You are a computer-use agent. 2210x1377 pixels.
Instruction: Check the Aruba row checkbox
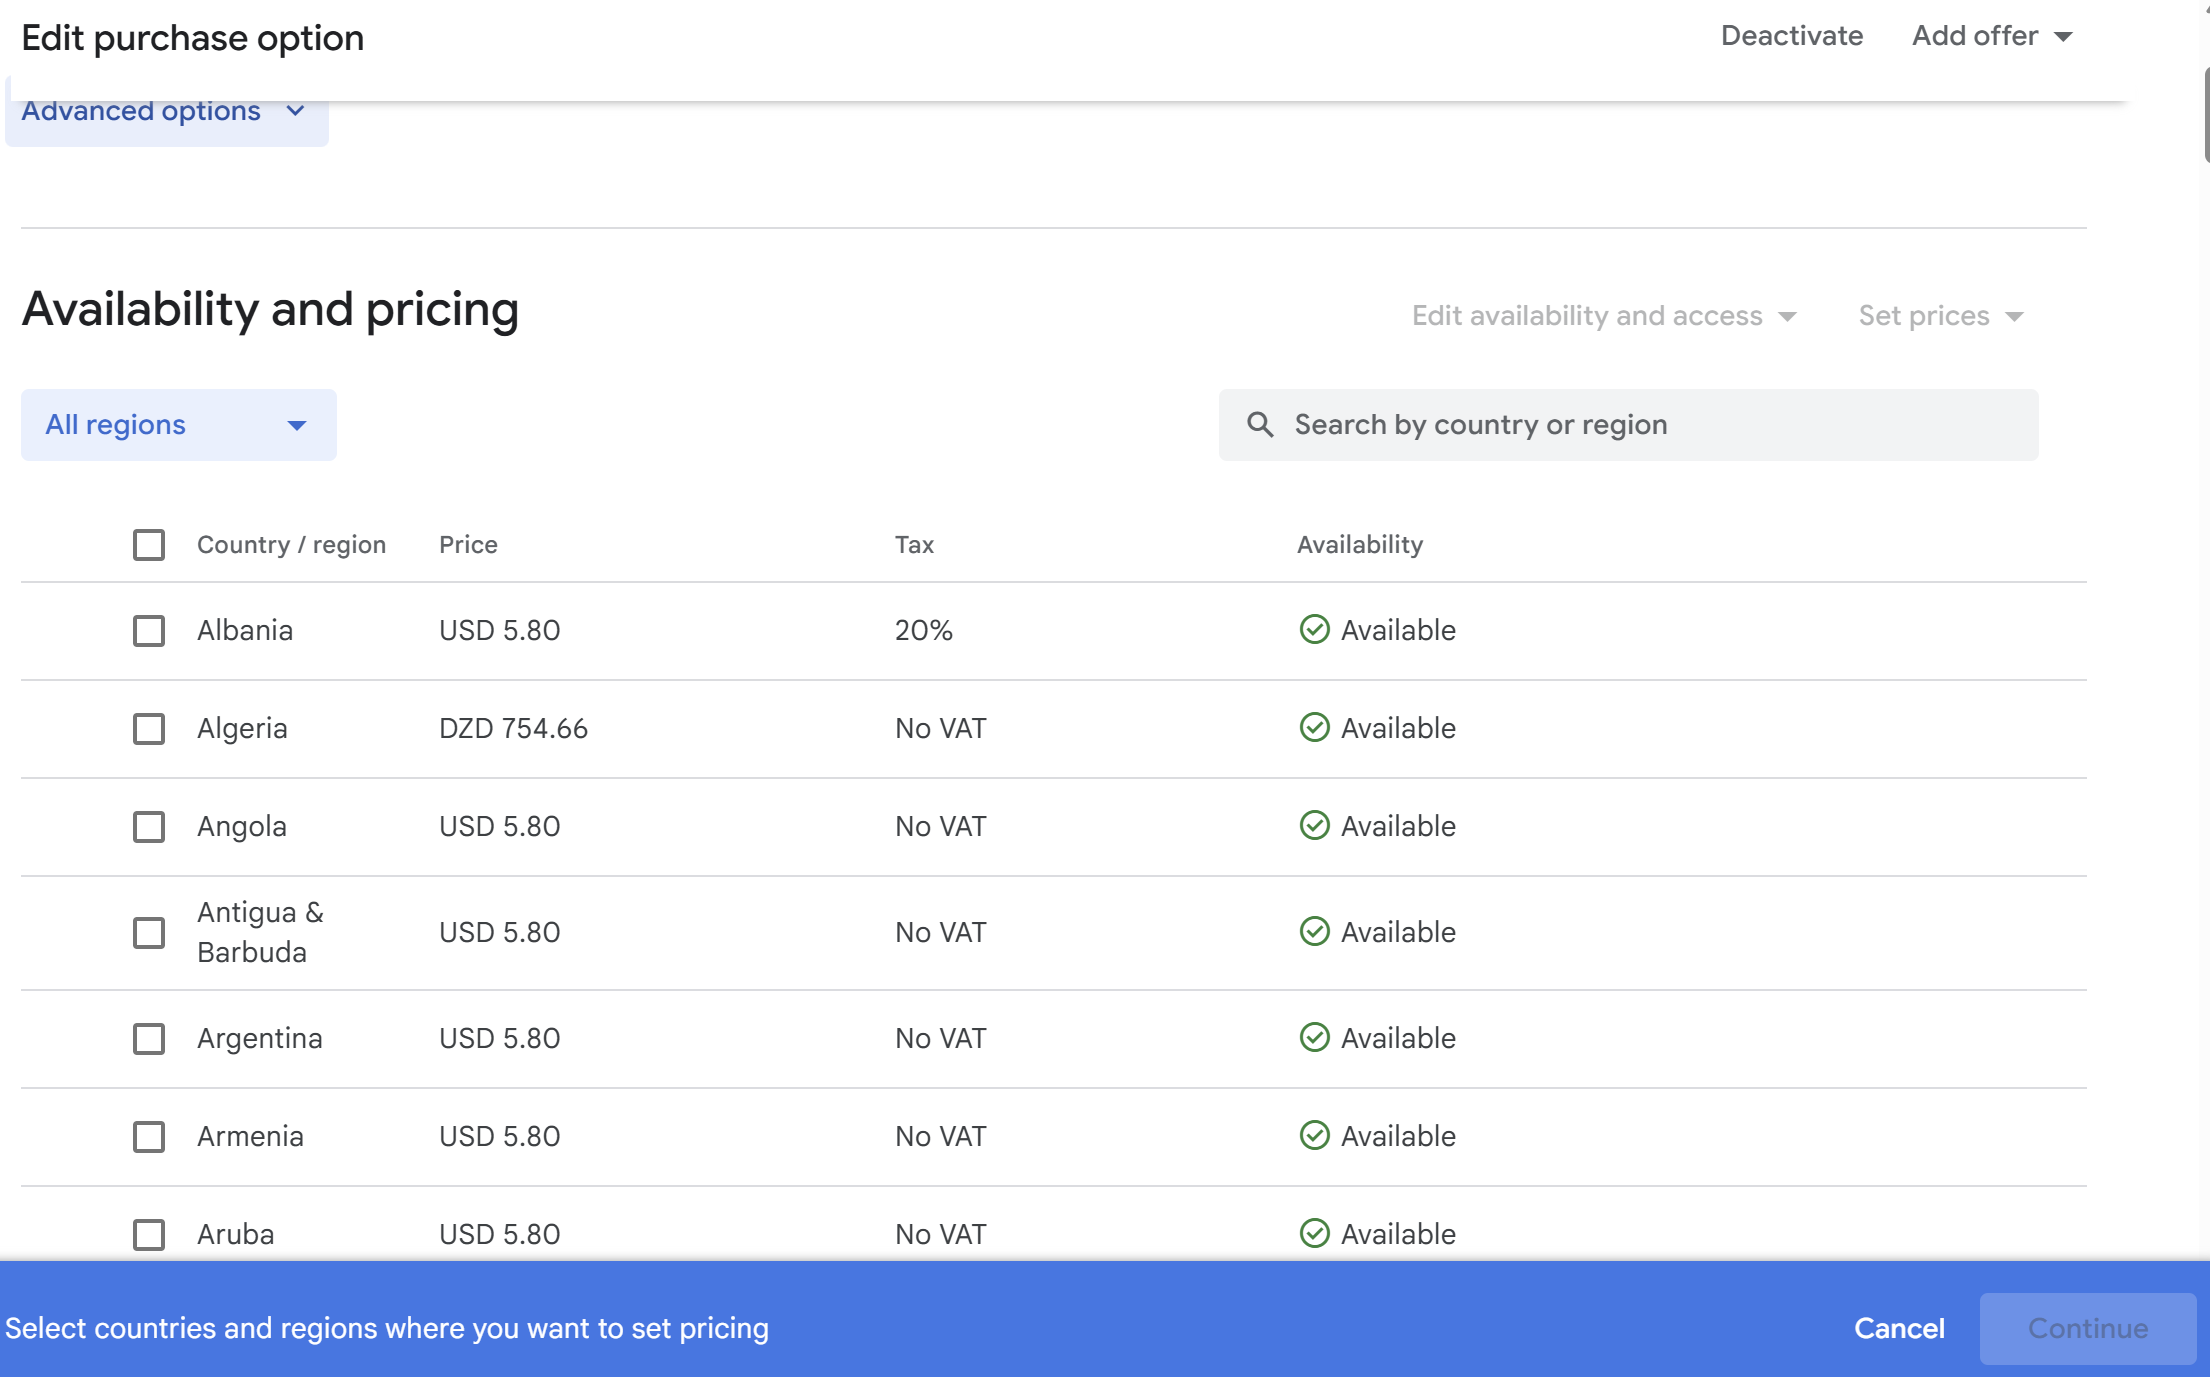149,1235
